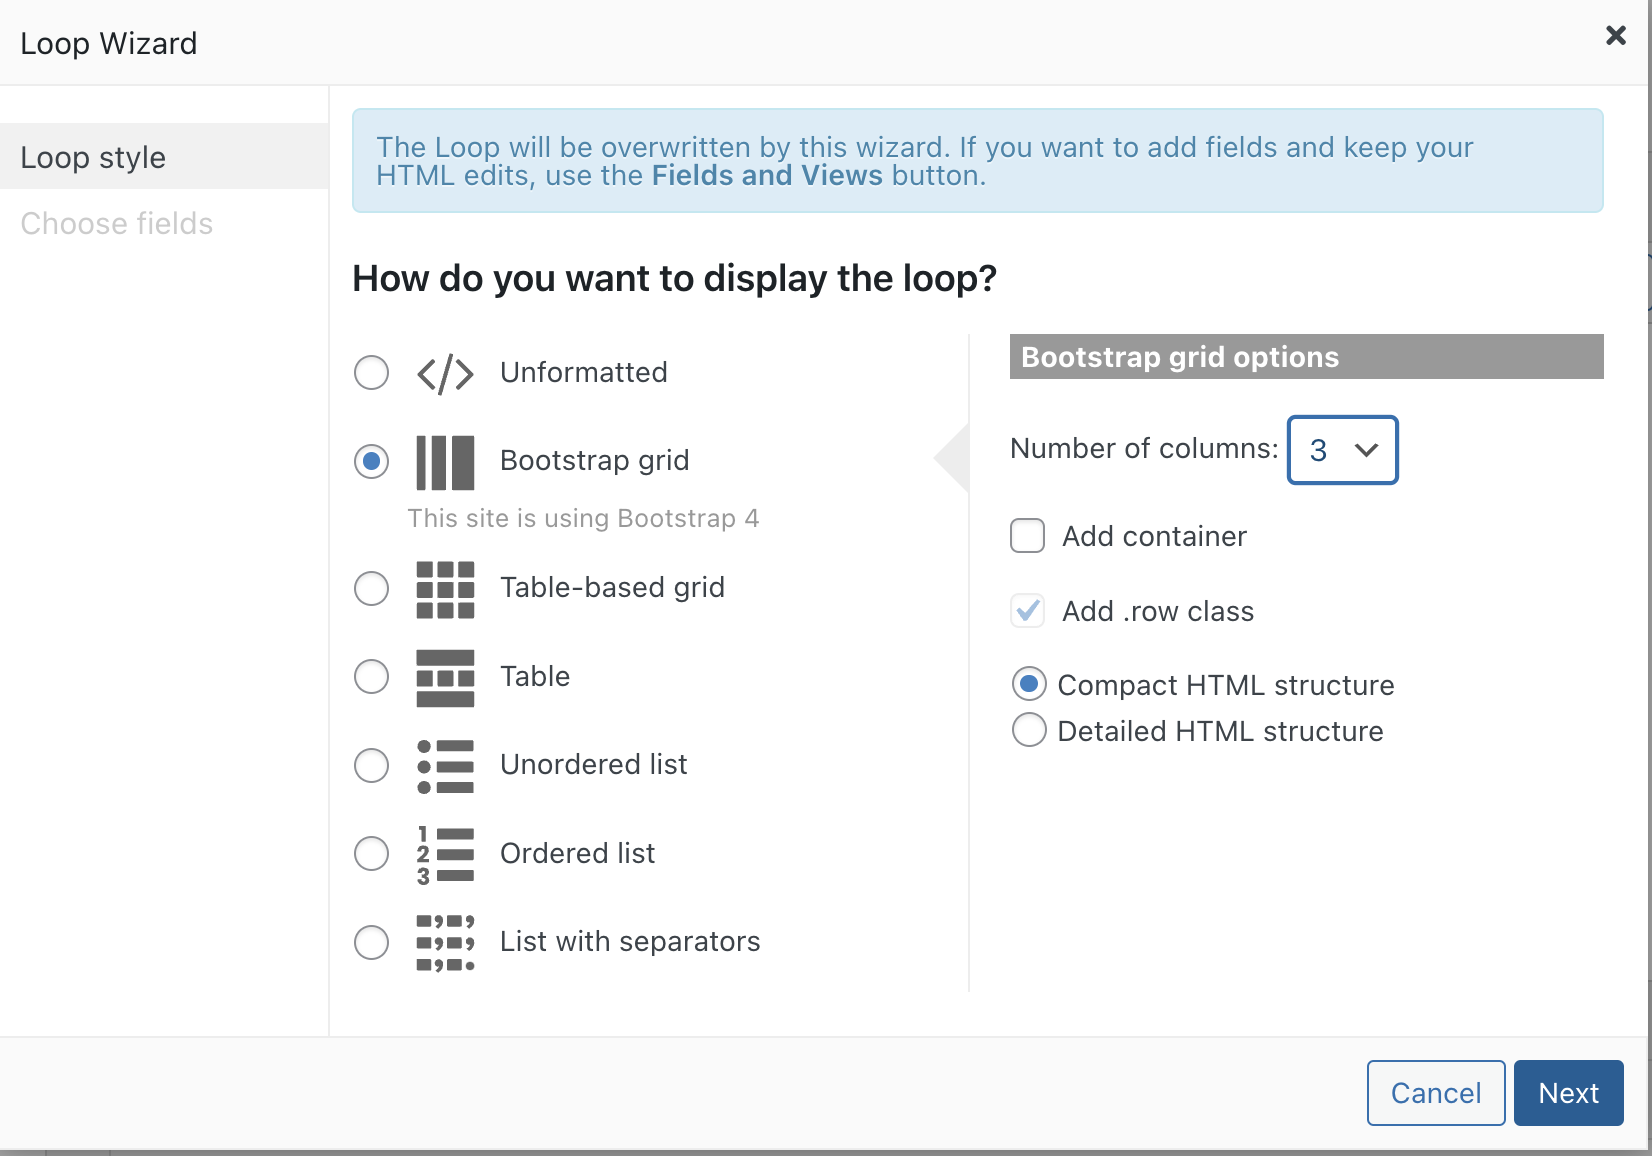The height and width of the screenshot is (1156, 1652).
Task: Click the List with separators icon
Action: click(x=445, y=943)
